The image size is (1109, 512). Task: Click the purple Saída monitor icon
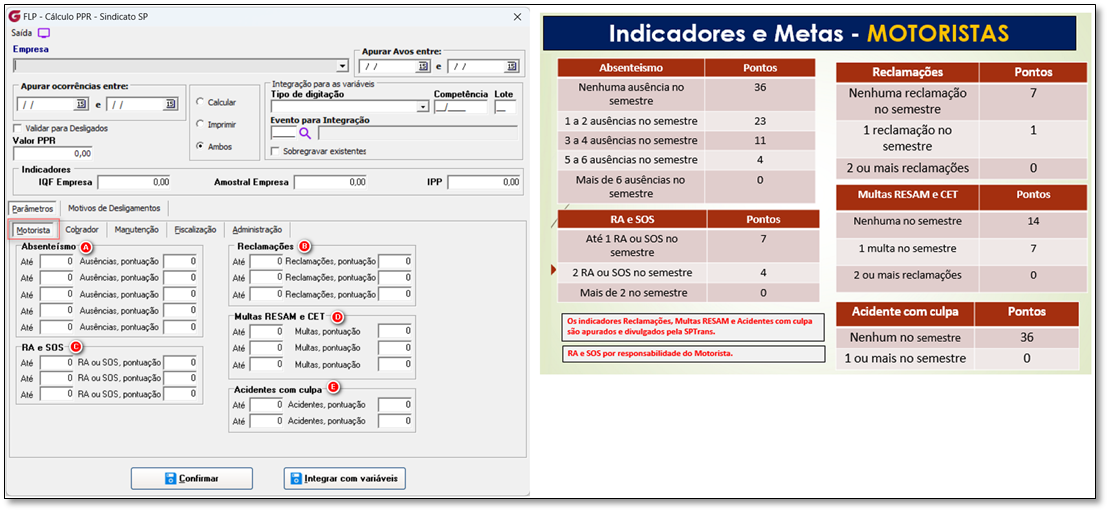44,33
